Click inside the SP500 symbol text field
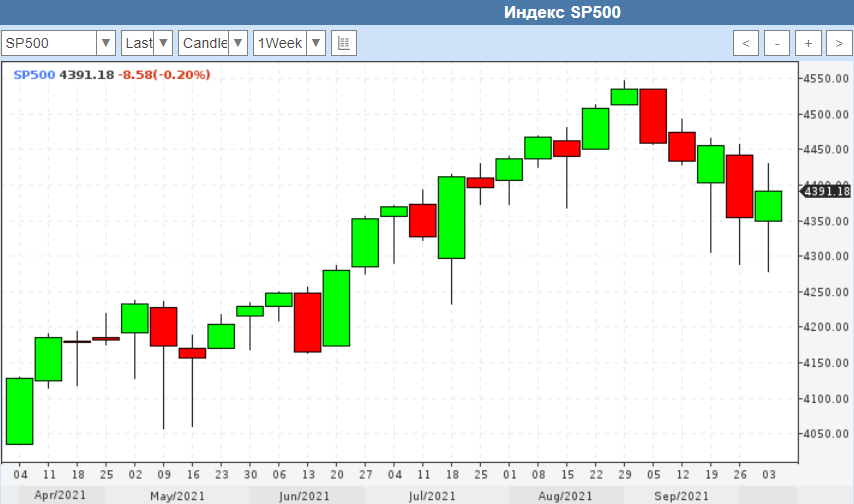Viewport: 854px width, 504px height. [50, 43]
